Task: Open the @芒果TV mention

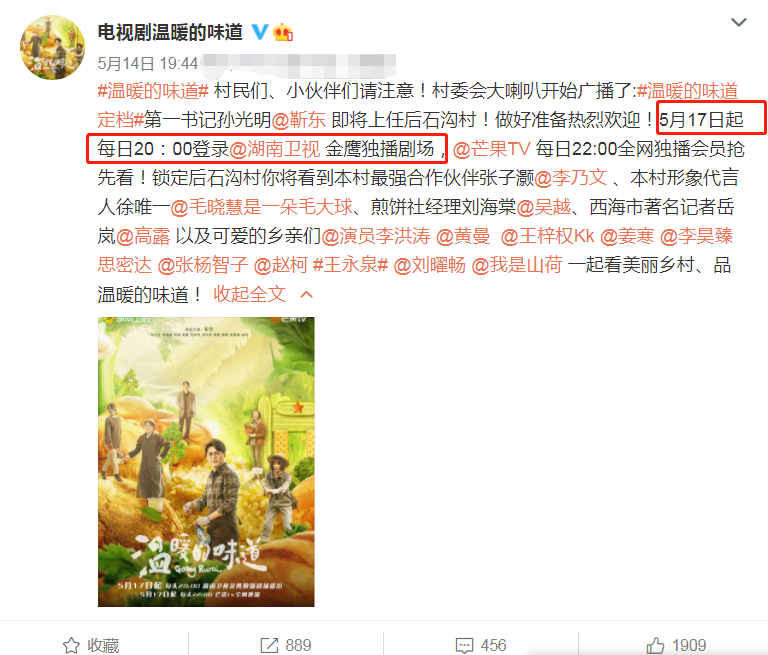Action: 491,148
